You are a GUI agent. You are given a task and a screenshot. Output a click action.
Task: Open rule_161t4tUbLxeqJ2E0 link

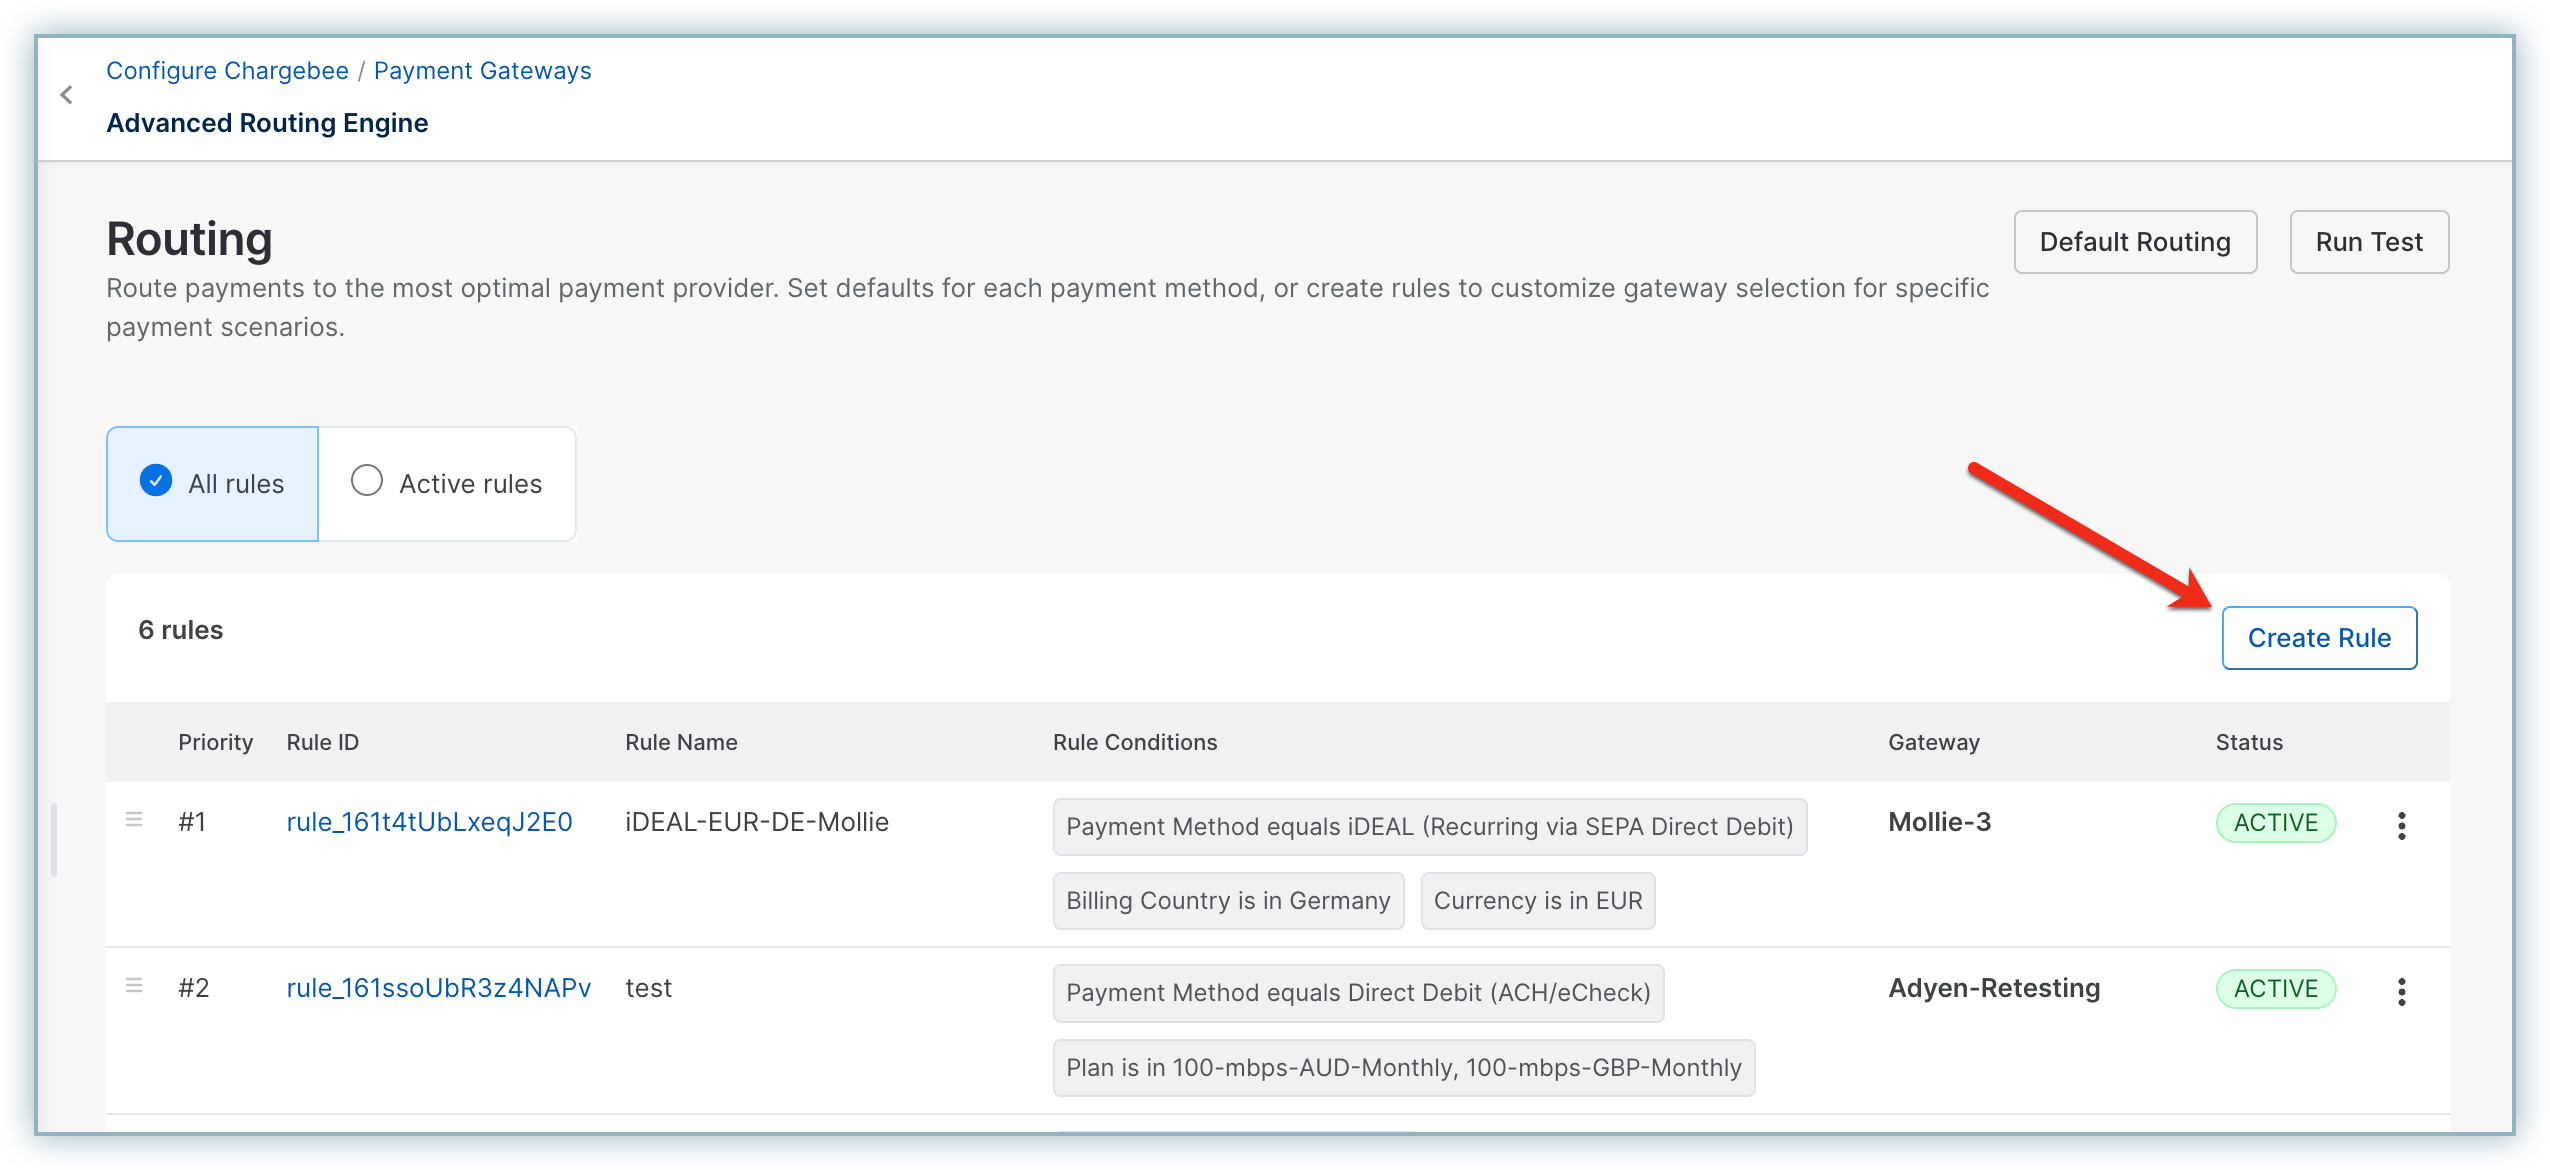(429, 822)
